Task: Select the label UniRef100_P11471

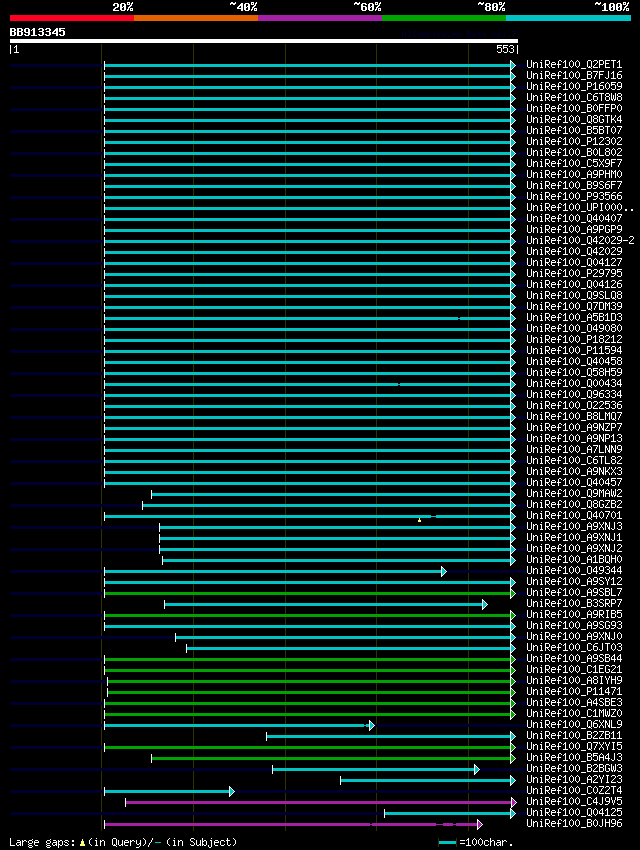Action: (x=574, y=691)
